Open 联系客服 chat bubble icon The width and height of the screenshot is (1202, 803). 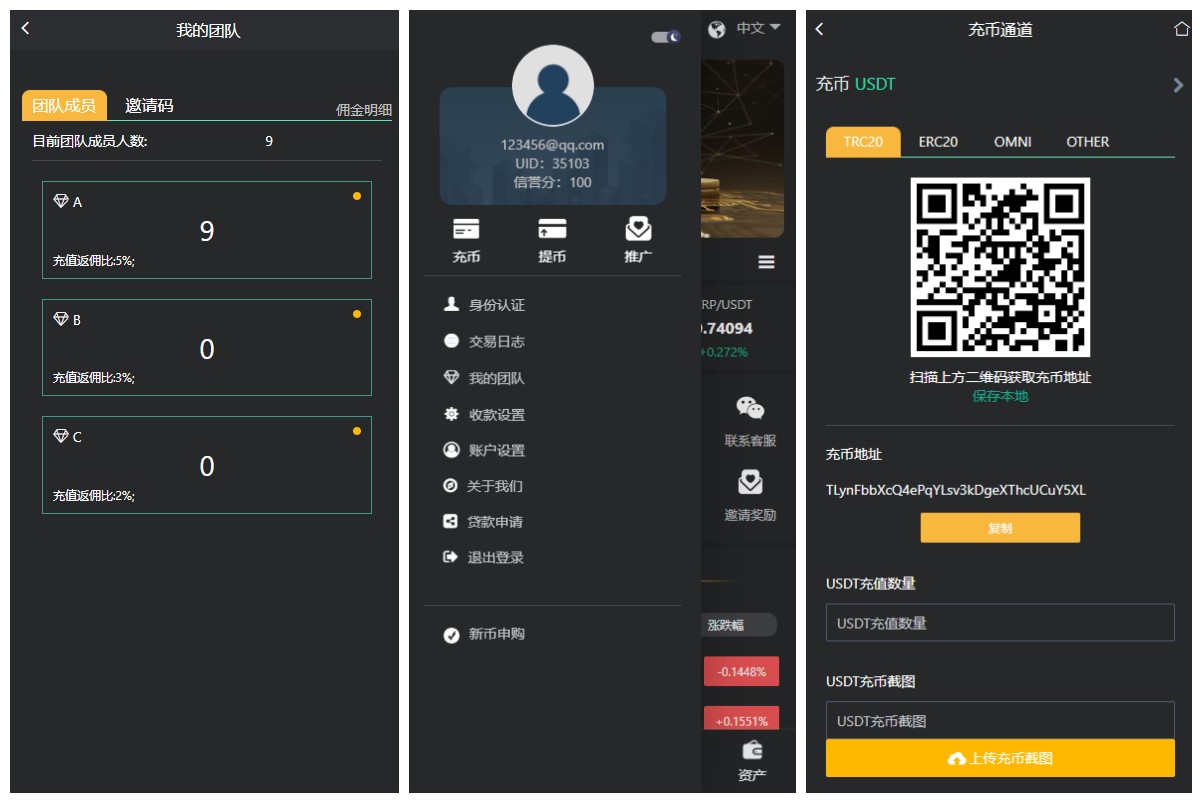click(750, 408)
